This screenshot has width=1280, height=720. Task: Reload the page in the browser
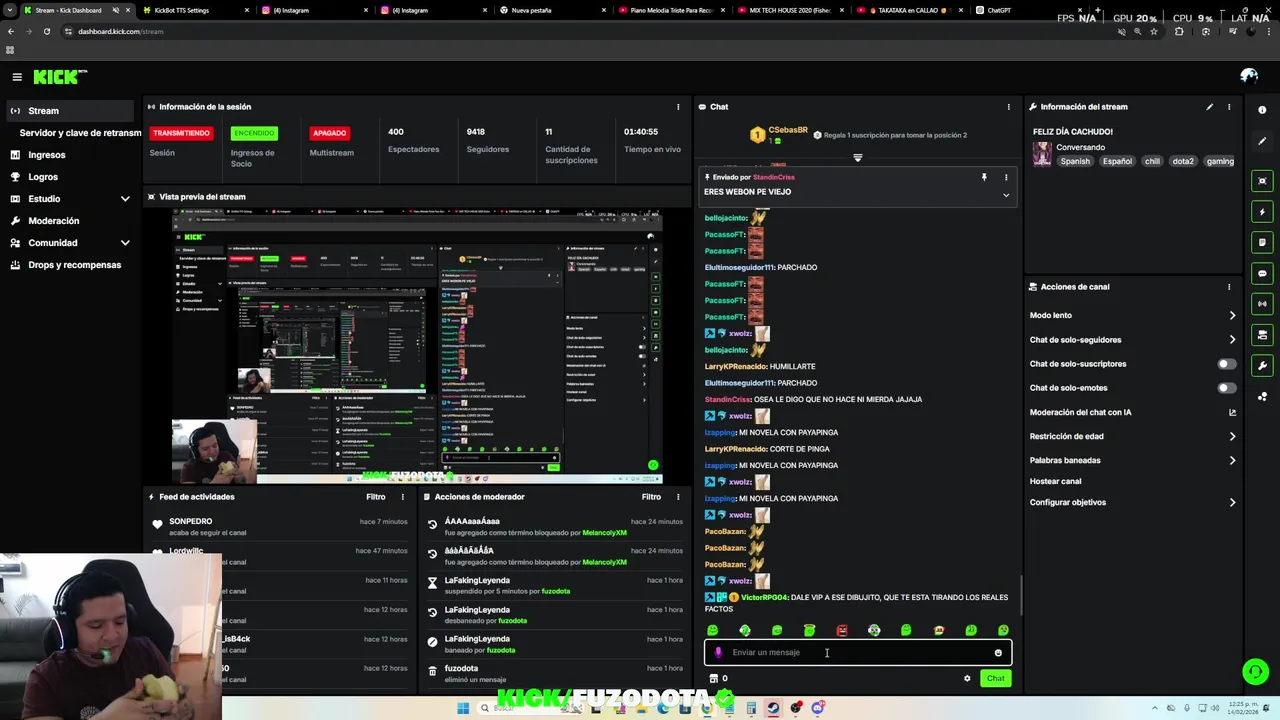pos(46,31)
